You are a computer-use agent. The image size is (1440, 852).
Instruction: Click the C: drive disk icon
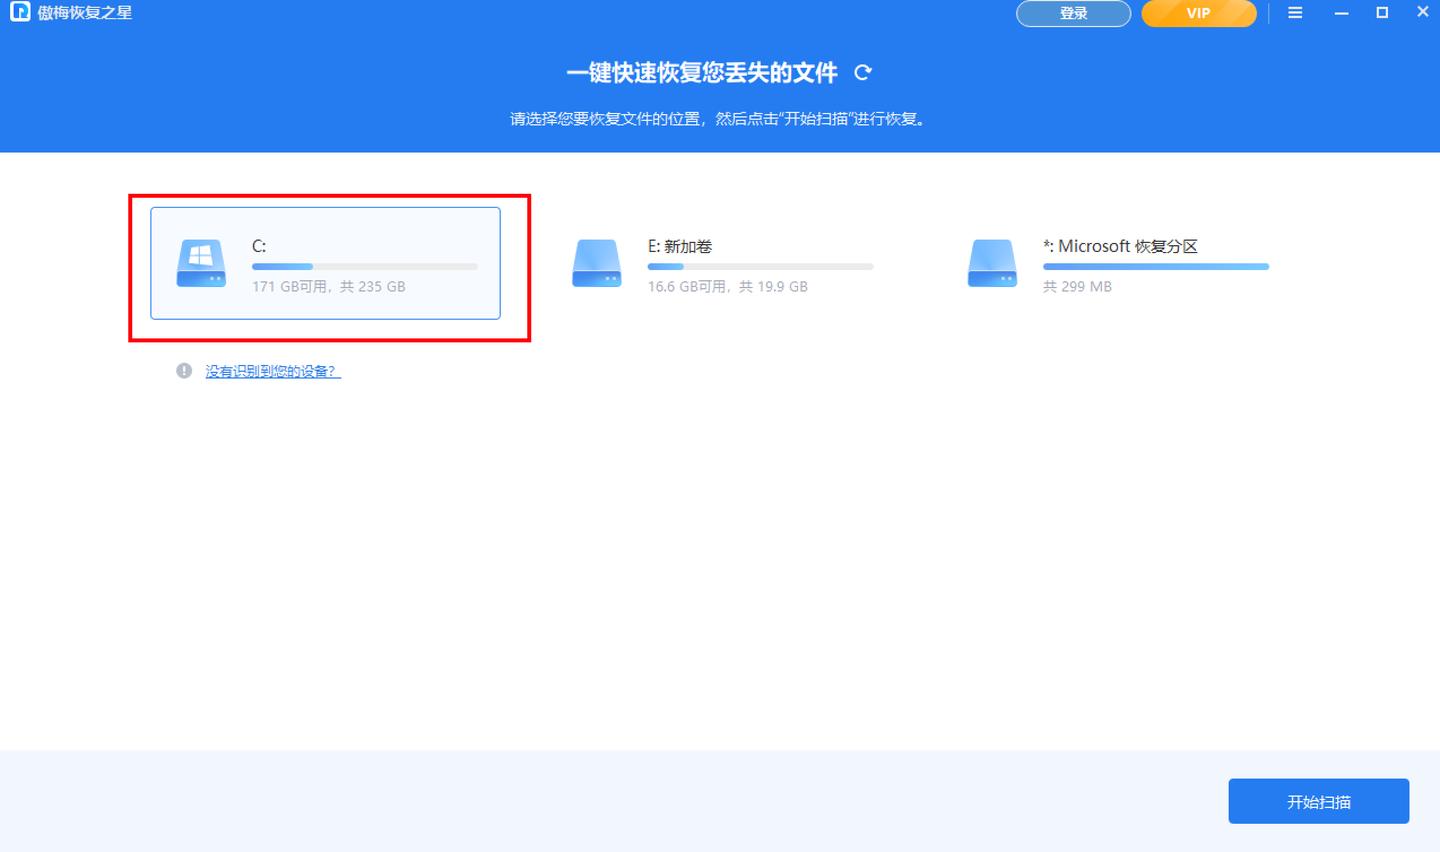pyautogui.click(x=200, y=263)
